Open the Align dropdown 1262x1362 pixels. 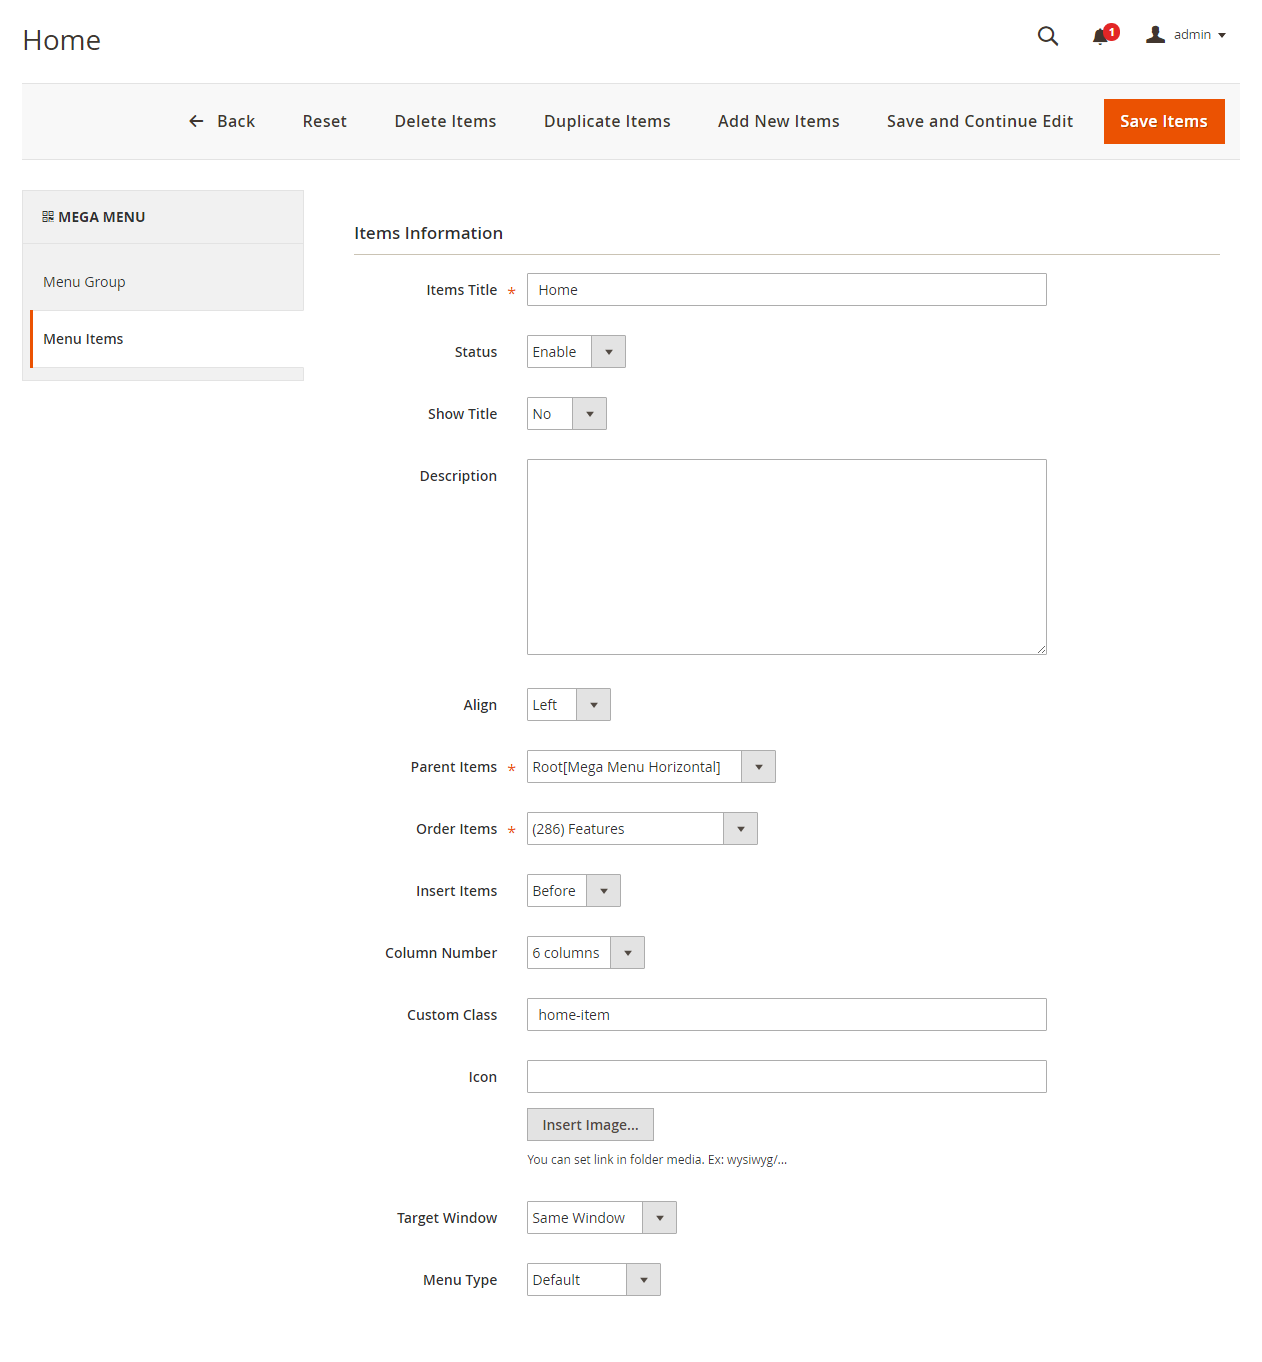pos(569,705)
